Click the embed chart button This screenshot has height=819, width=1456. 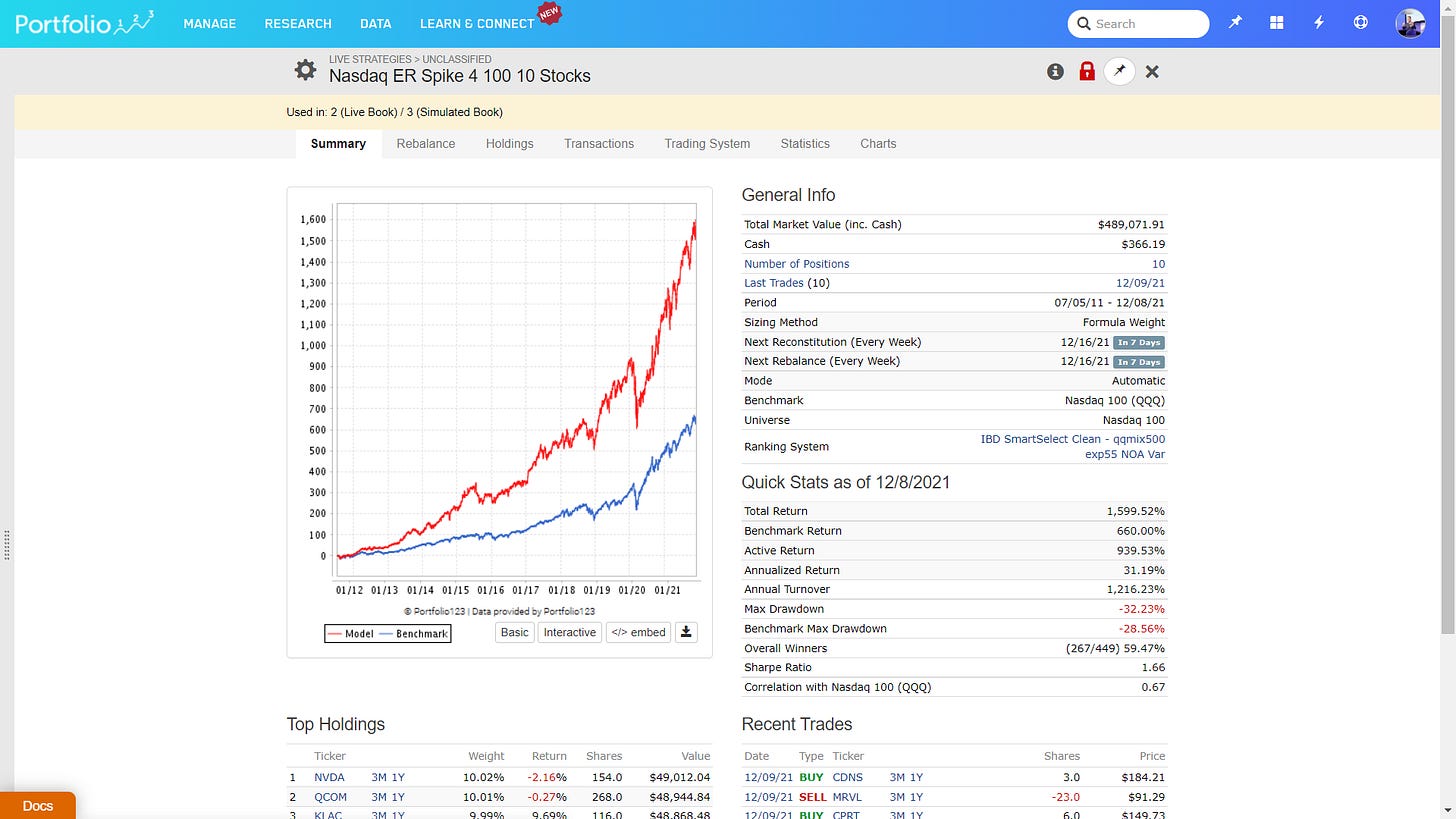tap(638, 632)
